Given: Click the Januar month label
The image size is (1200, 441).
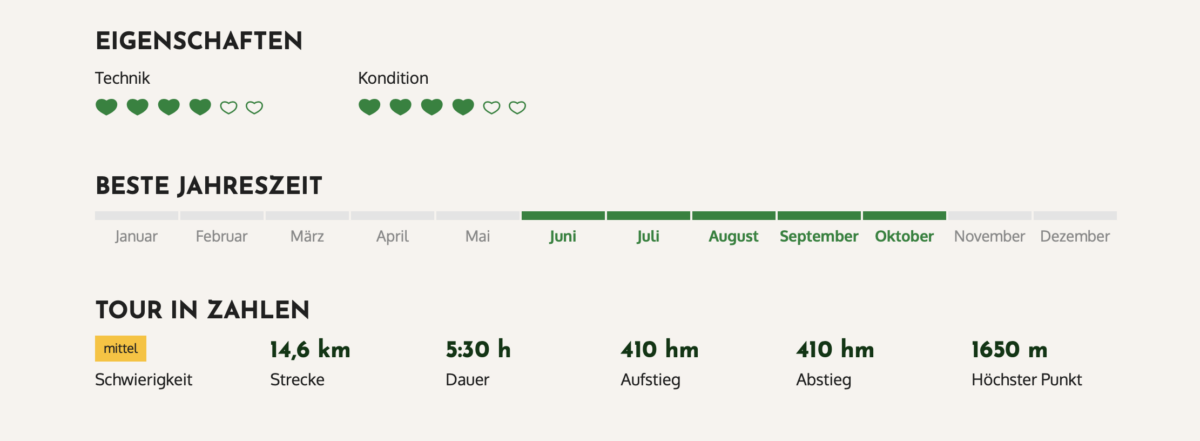Looking at the screenshot, I should [137, 237].
